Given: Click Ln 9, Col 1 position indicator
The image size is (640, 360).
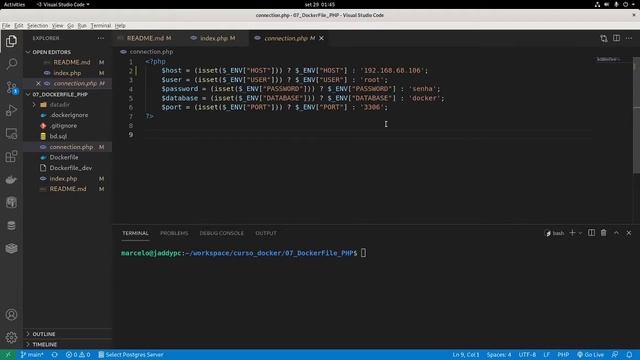Looking at the screenshot, I should (466, 355).
